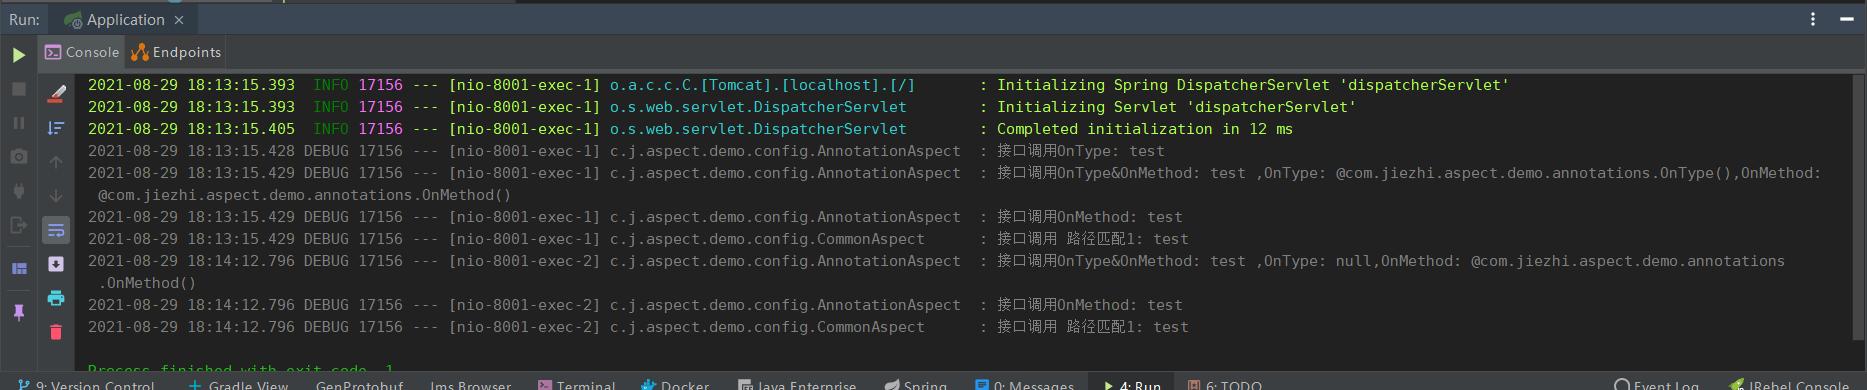Click the last '接口调用 路径匹配1: test' line
The image size is (1867, 390).
(1092, 327)
